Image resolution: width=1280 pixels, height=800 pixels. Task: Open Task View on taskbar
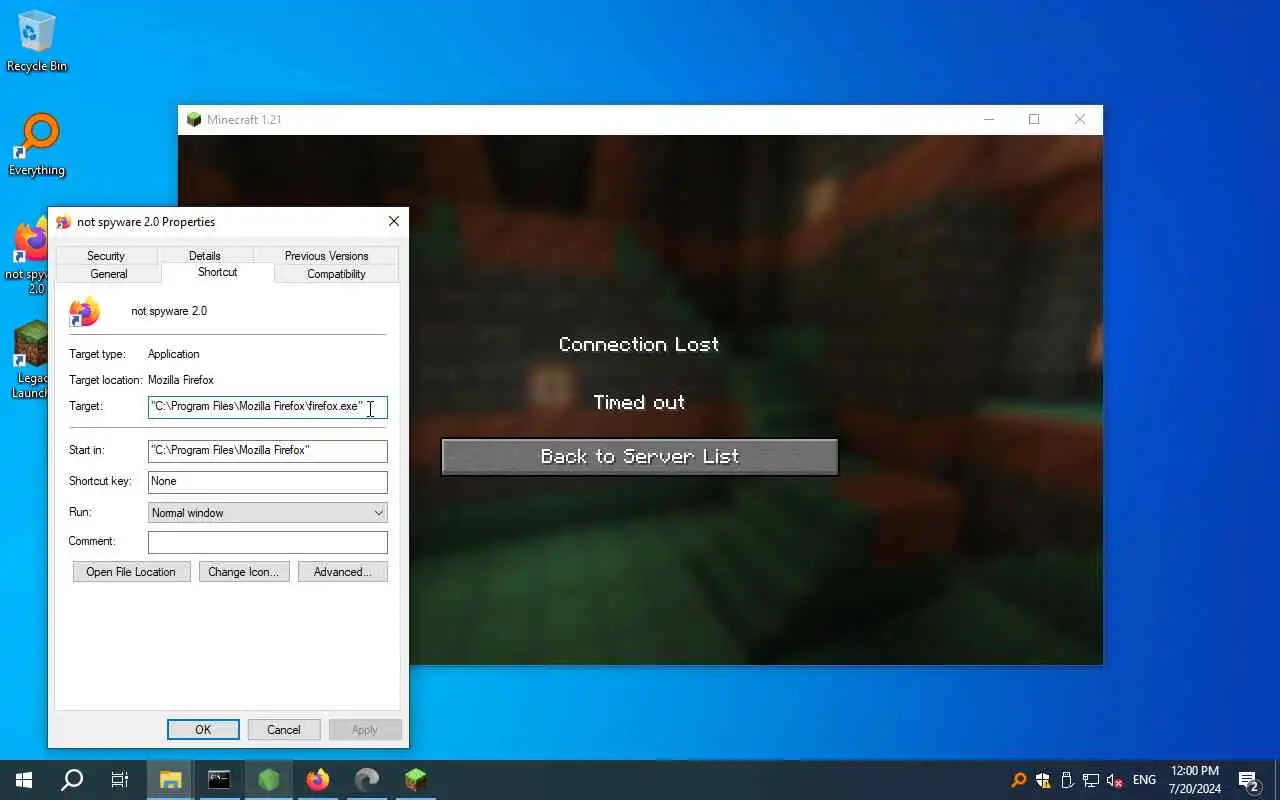pos(120,780)
